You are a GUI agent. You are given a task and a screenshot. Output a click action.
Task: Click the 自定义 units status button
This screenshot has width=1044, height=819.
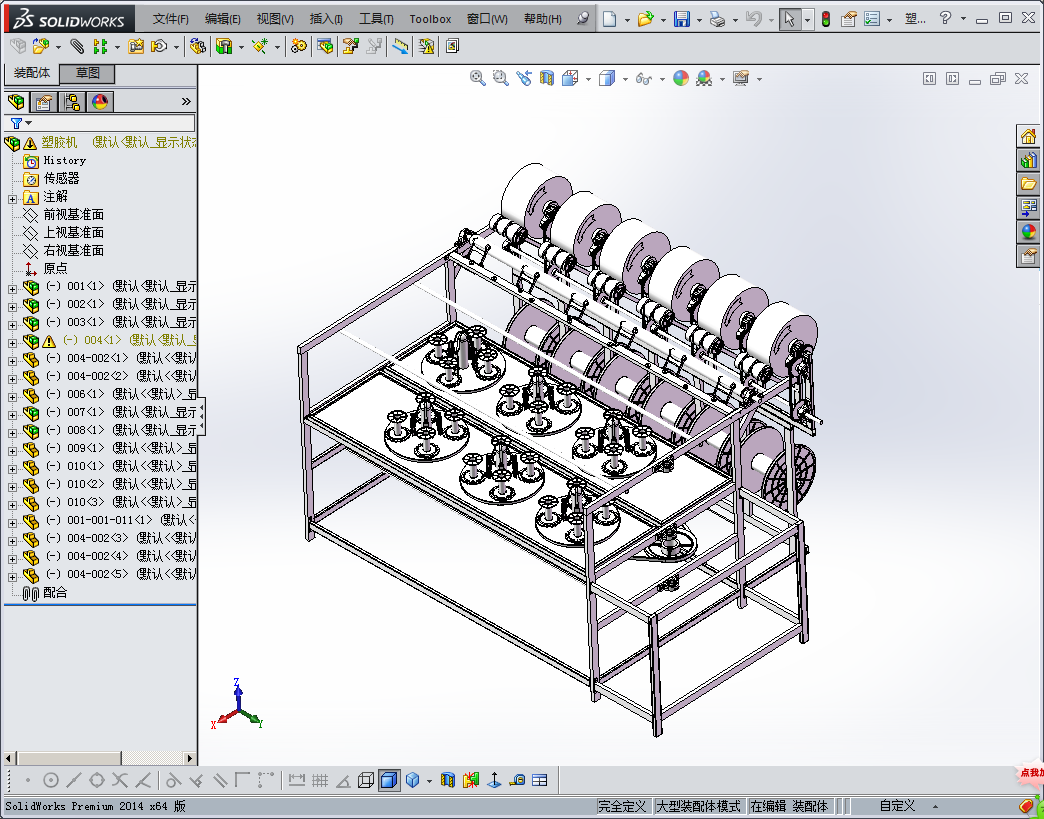[897, 806]
